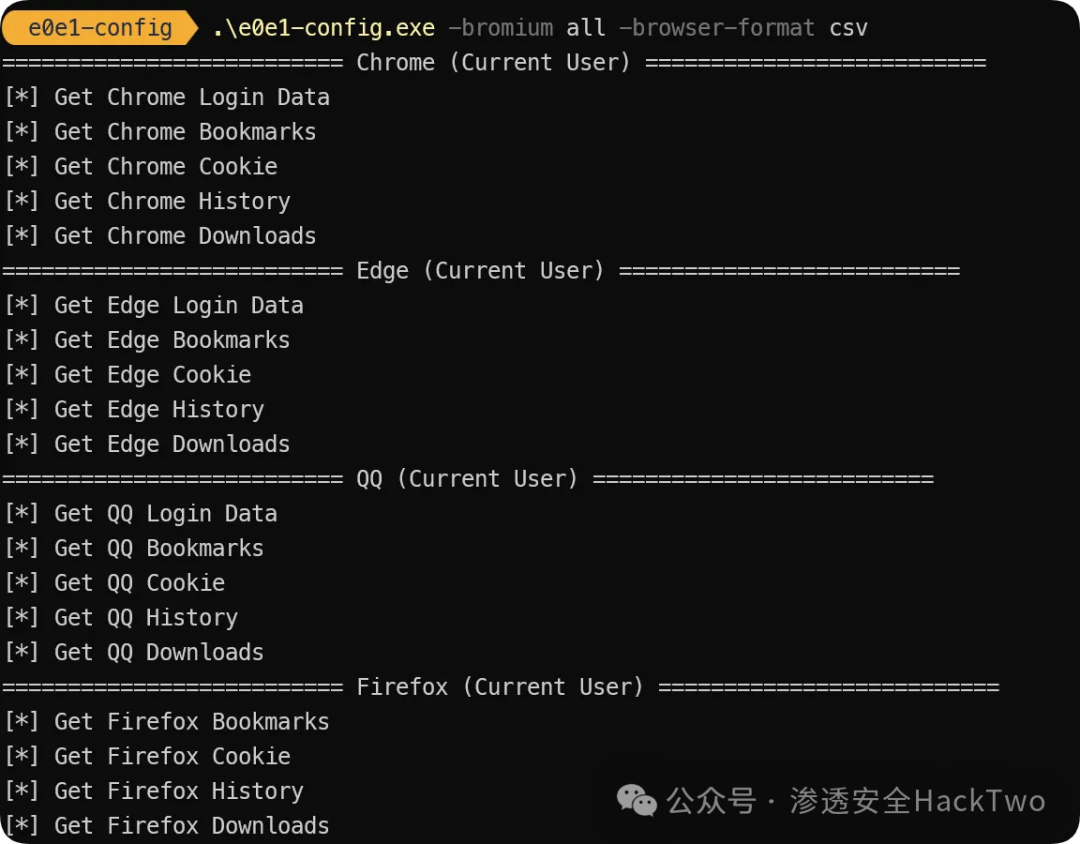Image resolution: width=1080 pixels, height=844 pixels.
Task: Click the csv argument in command
Action: point(848,28)
